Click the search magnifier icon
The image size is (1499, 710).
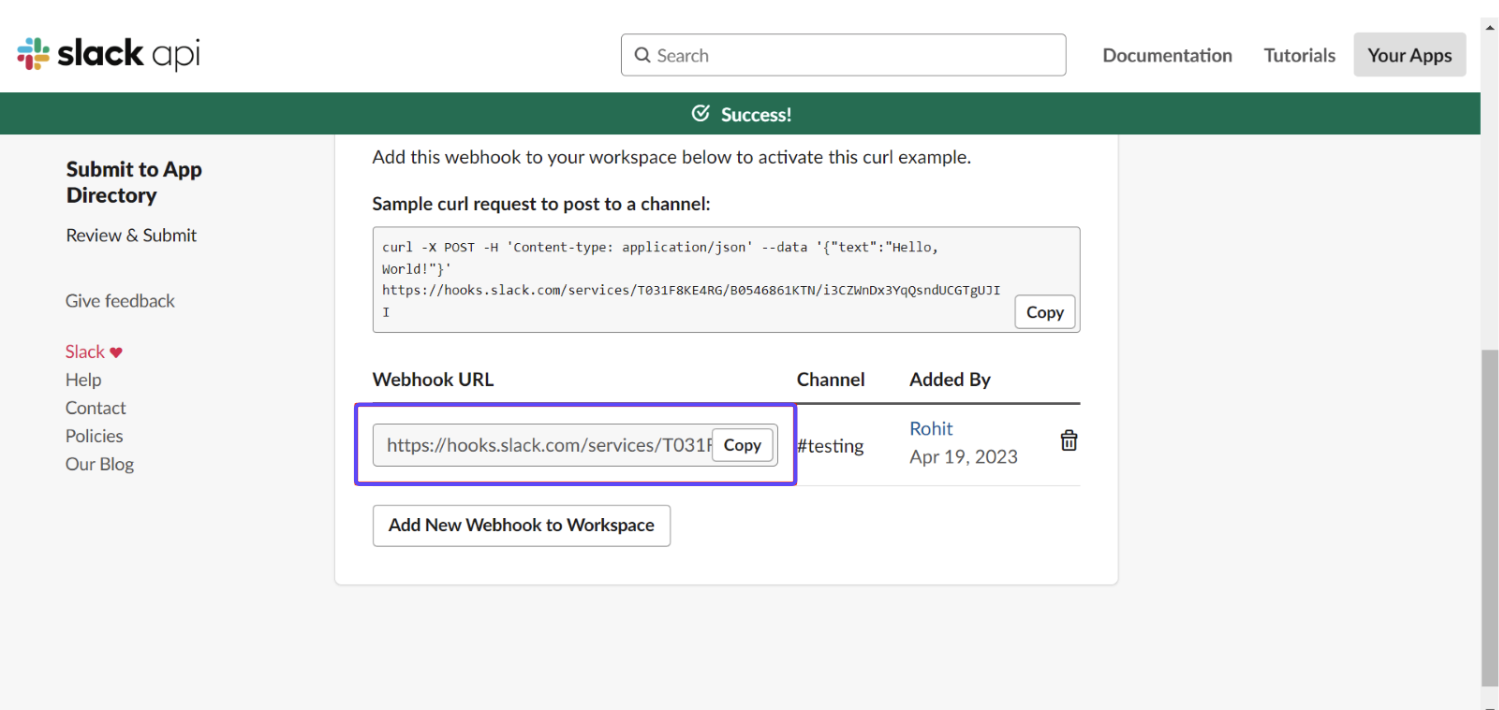tap(643, 55)
